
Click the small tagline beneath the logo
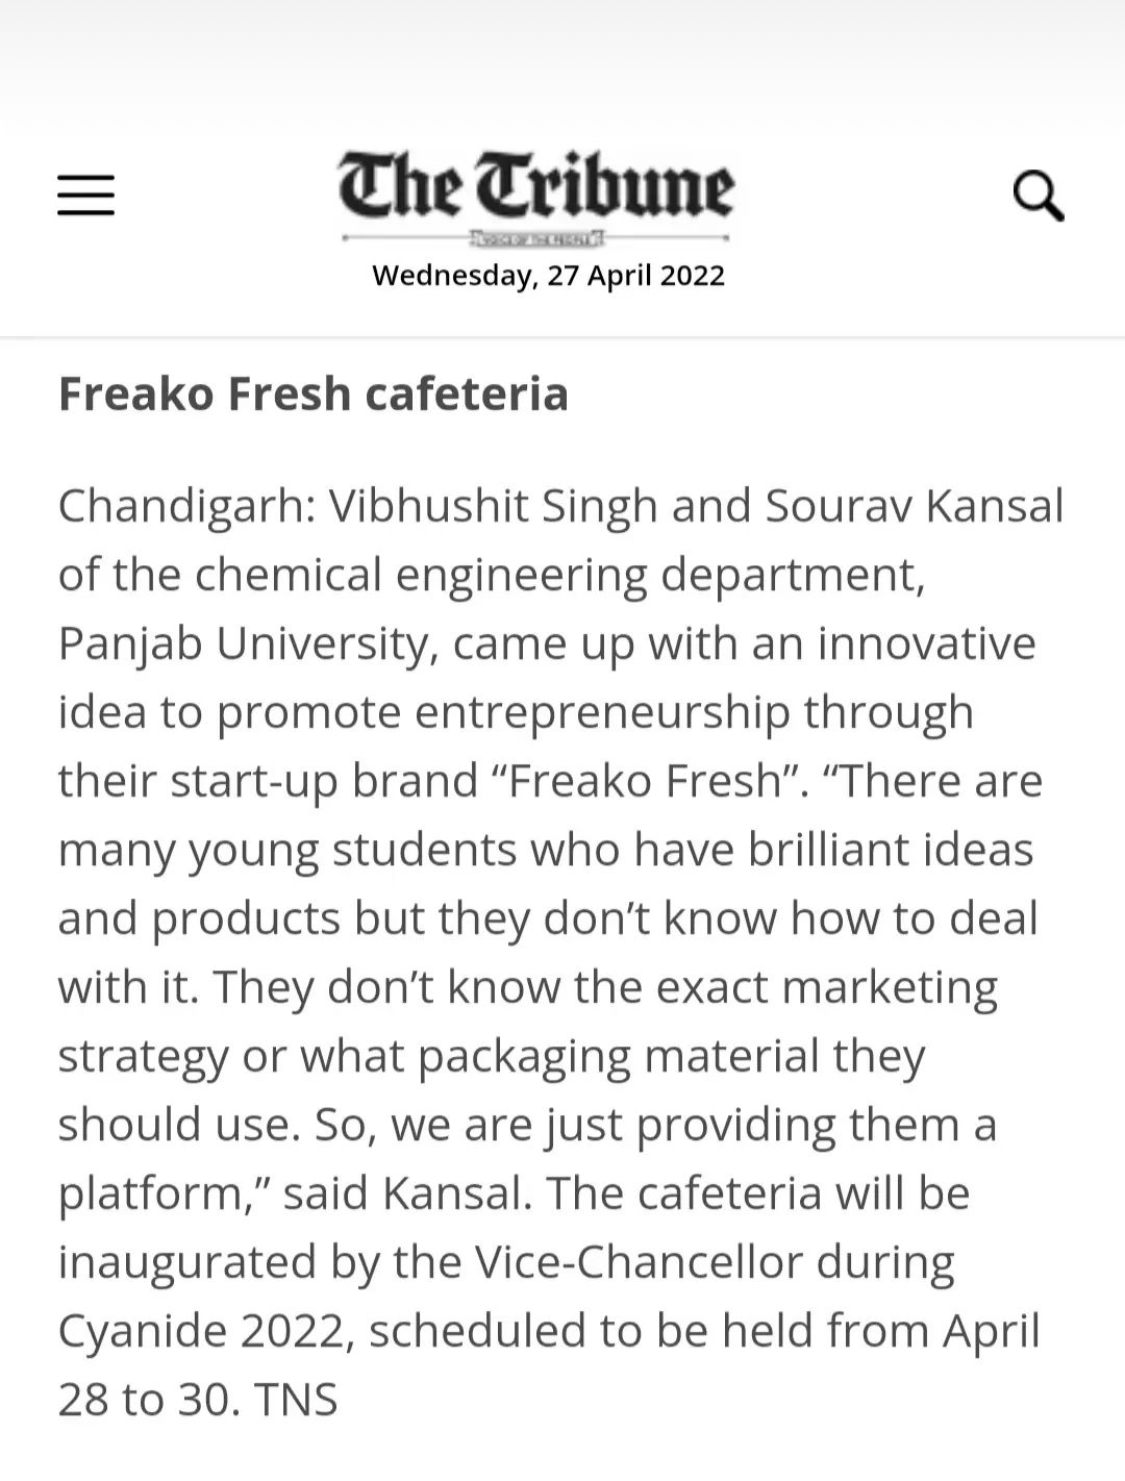536,238
